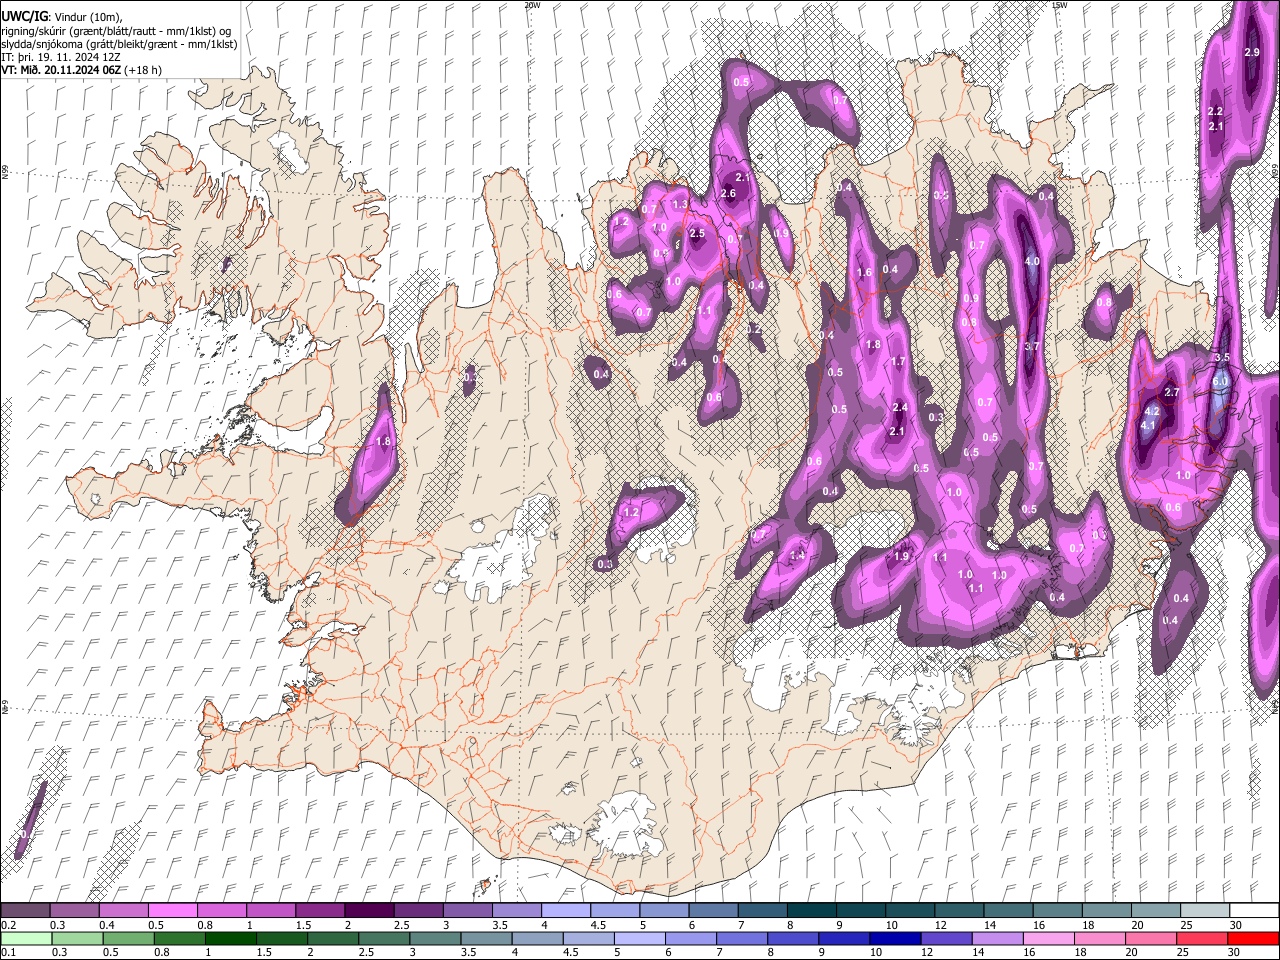Click the light grey 25 snow legend swatch
1280x960 pixels.
coord(1206,911)
